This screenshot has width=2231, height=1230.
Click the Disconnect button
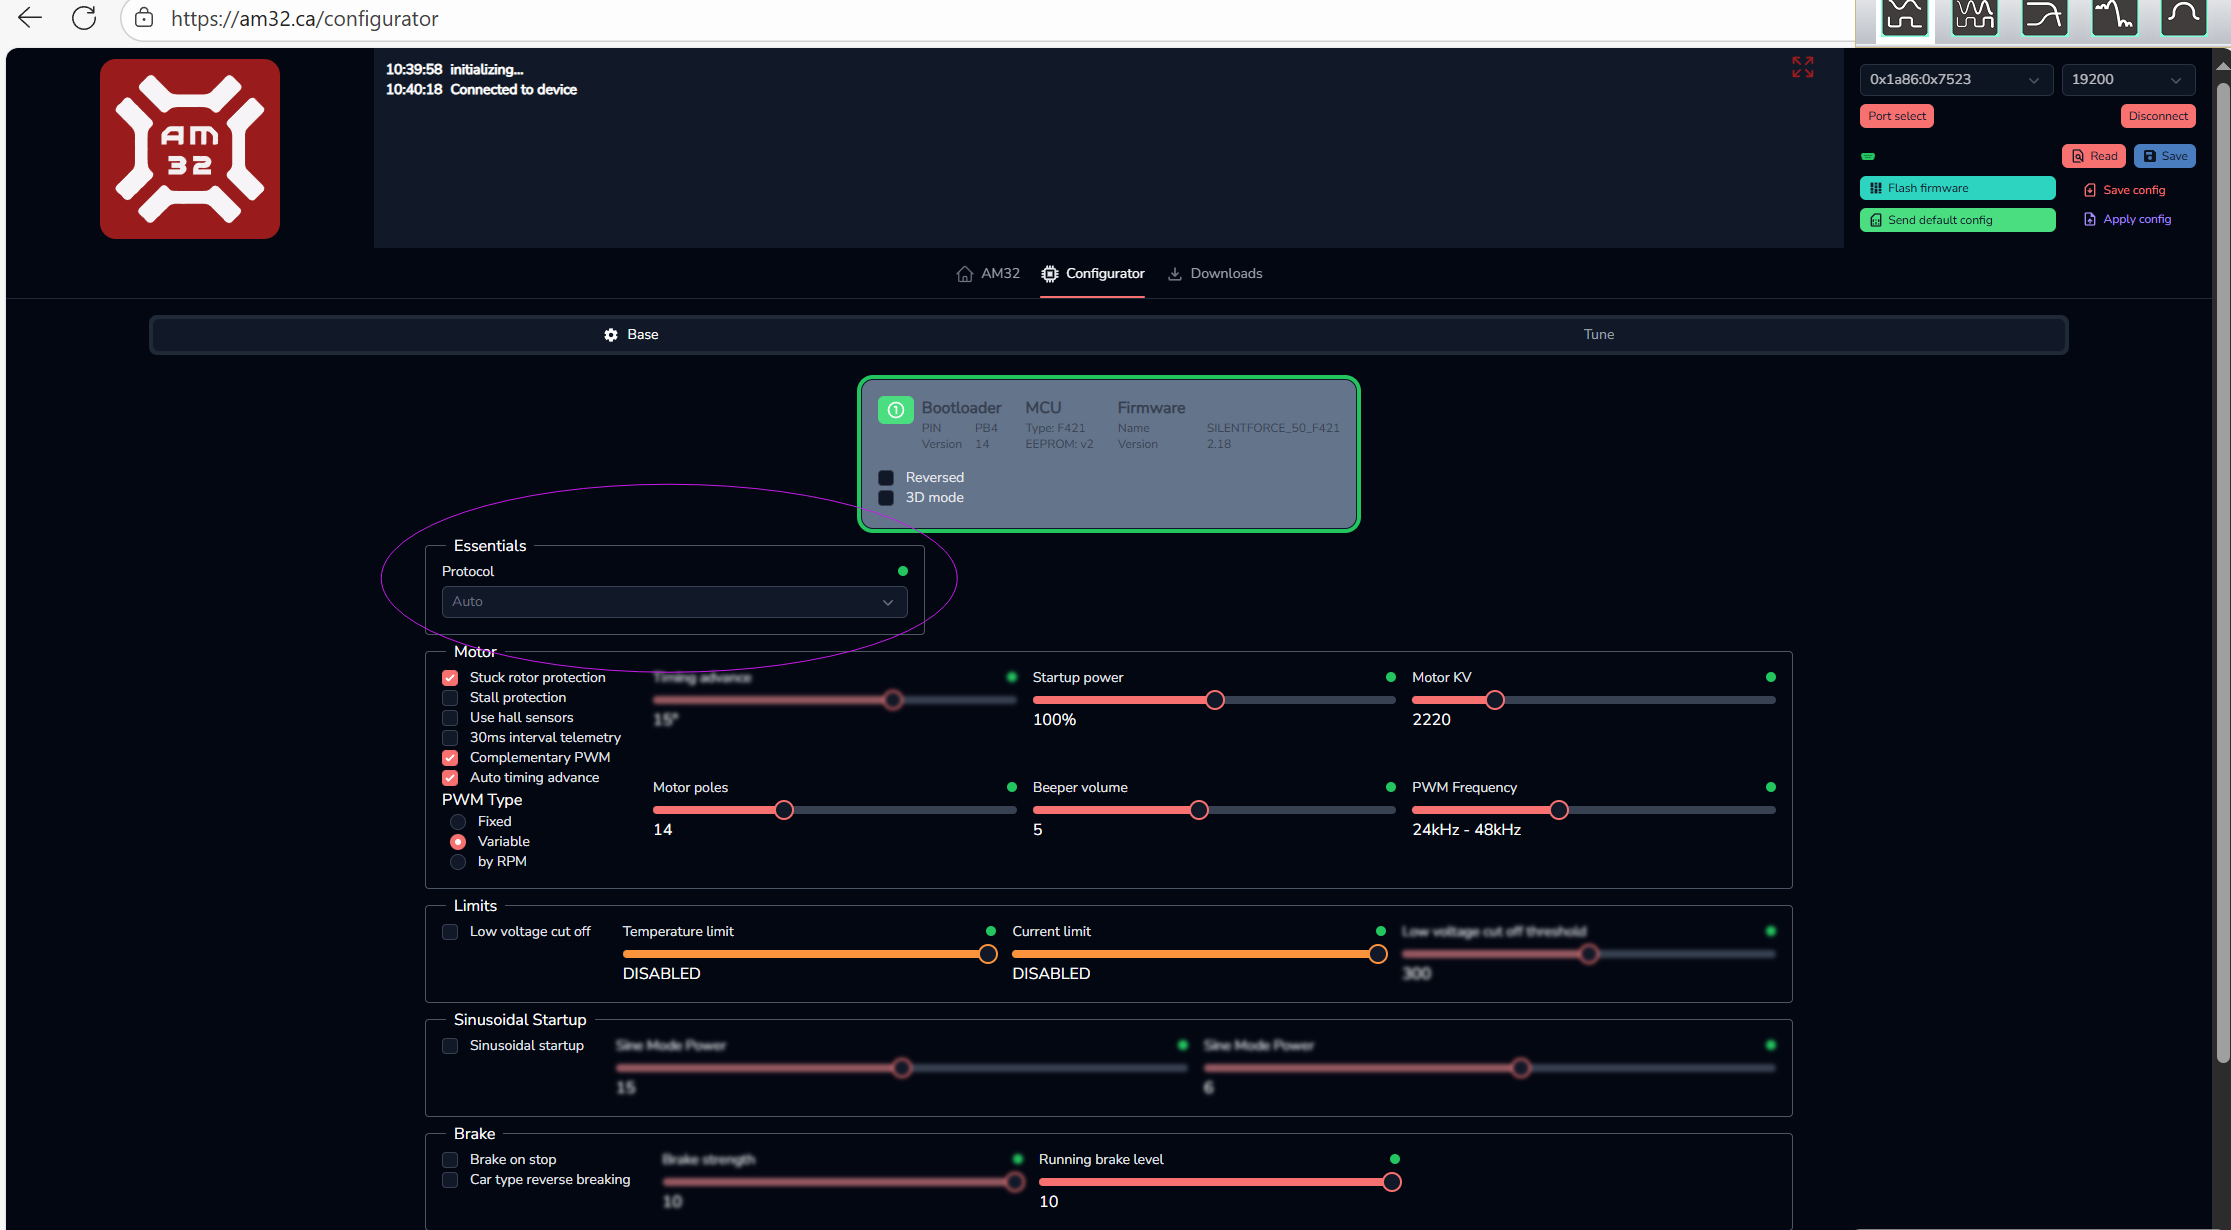[2157, 116]
